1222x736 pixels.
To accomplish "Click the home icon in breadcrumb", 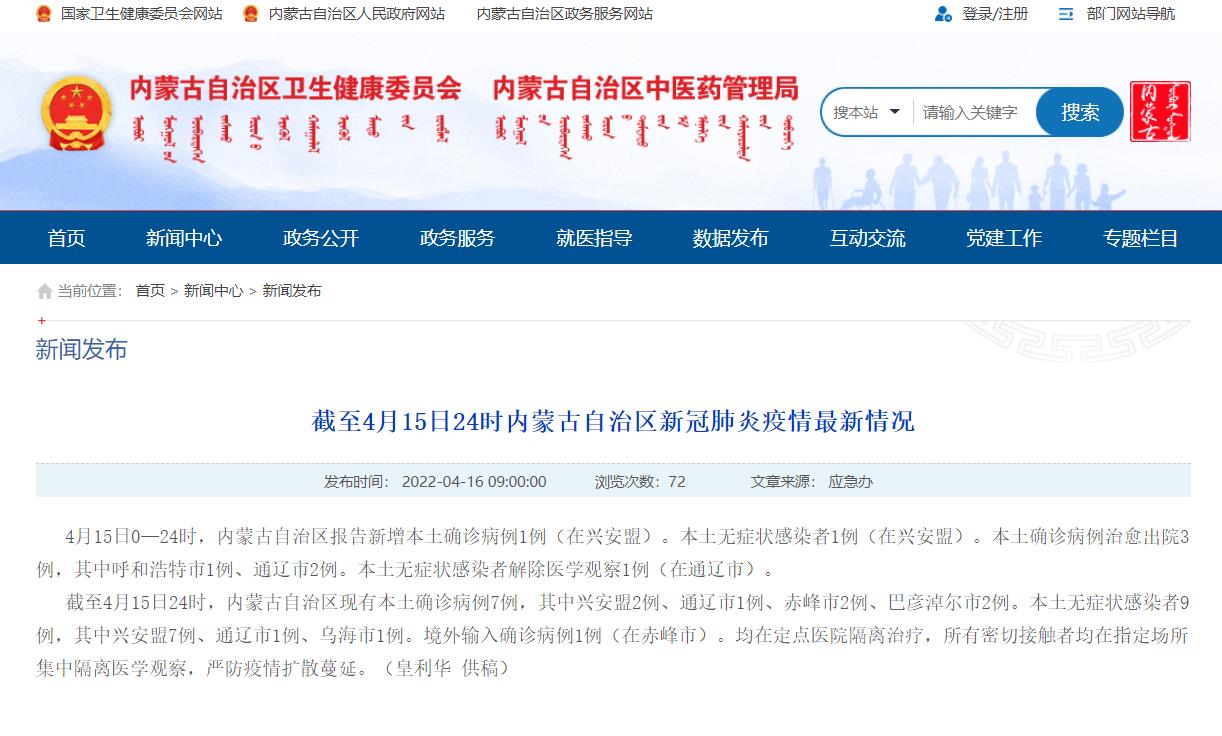I will point(44,291).
